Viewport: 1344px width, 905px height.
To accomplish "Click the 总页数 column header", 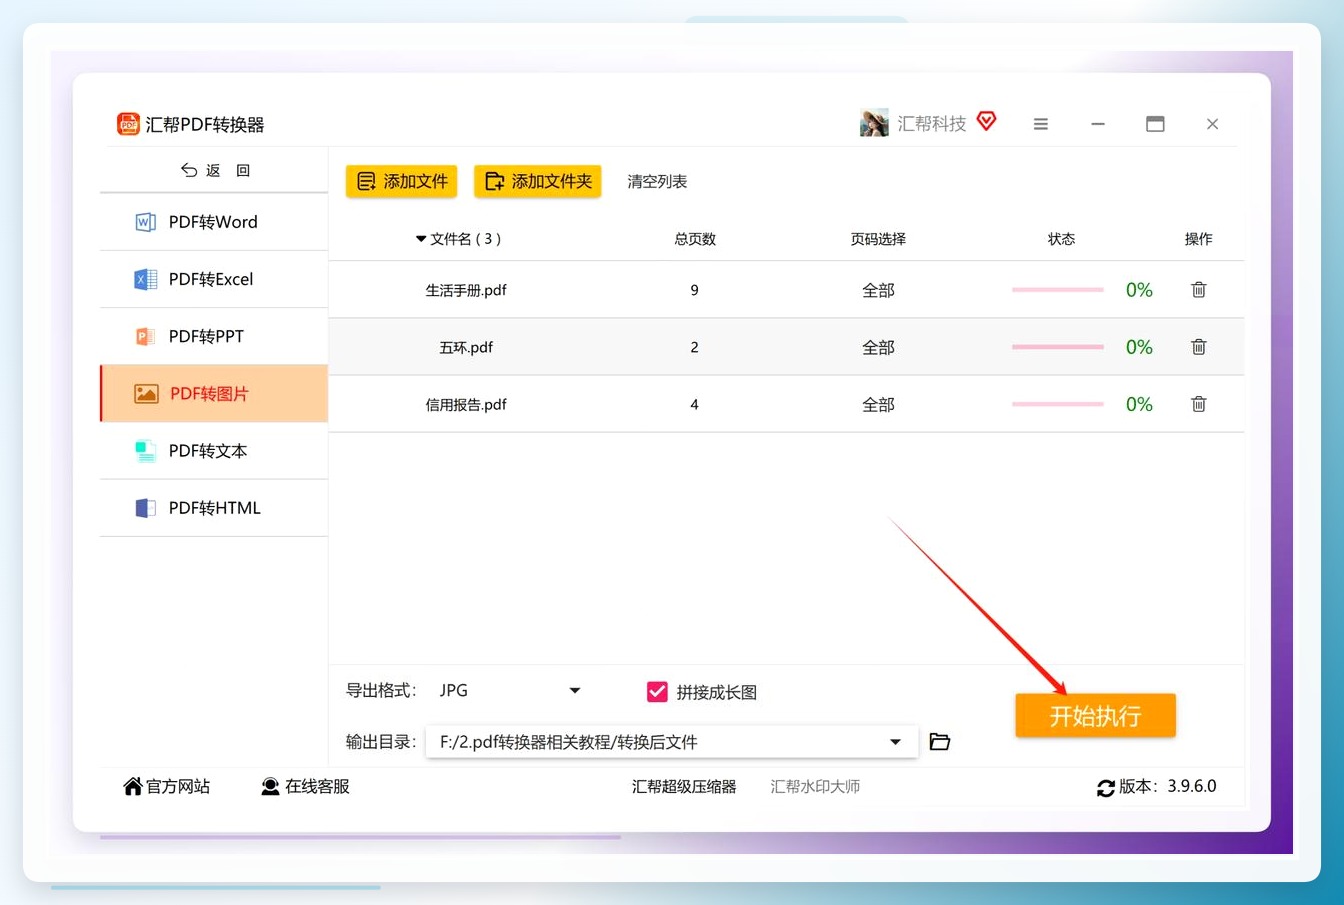I will 695,239.
